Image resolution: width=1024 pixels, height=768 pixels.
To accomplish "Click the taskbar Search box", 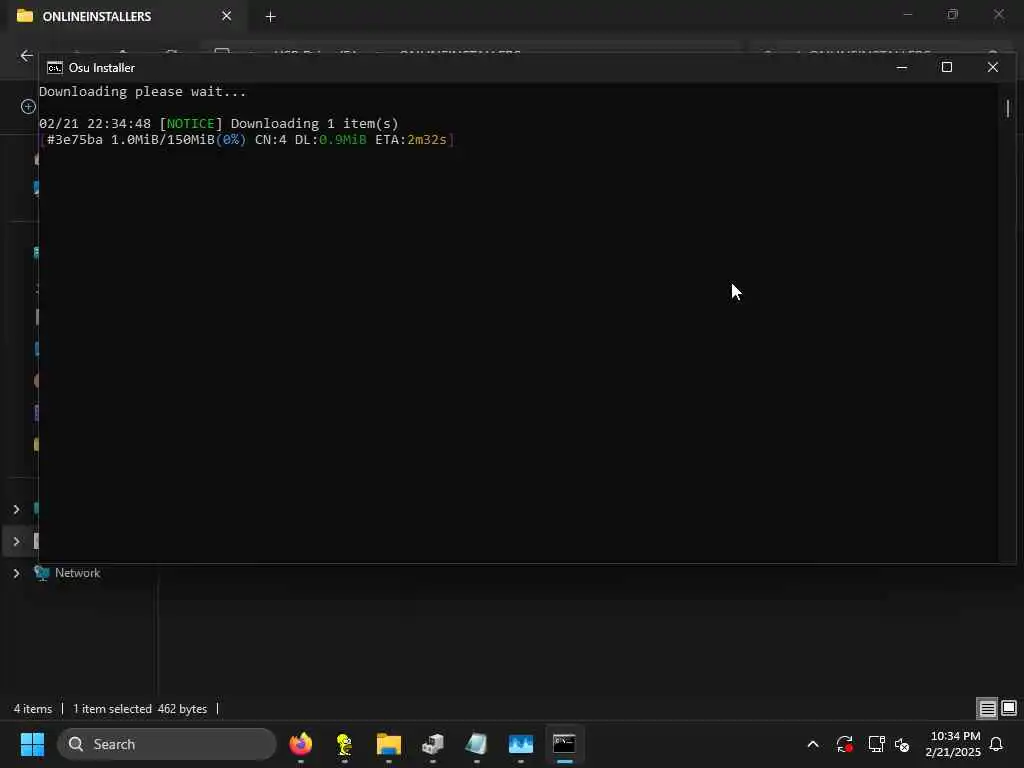I will 167,744.
